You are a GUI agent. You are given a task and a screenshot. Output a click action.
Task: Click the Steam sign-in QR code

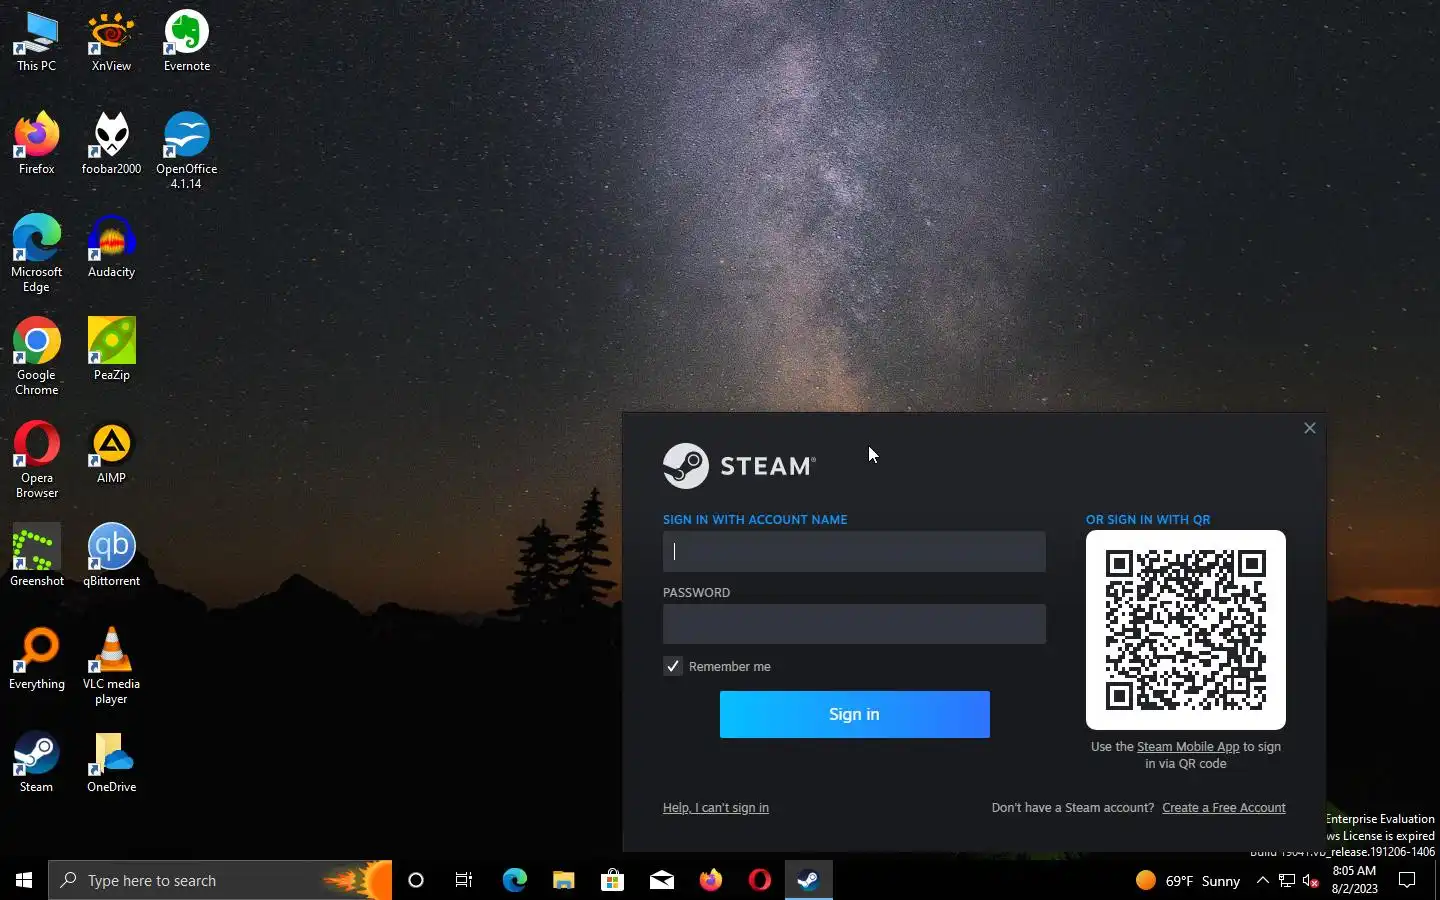click(1186, 630)
